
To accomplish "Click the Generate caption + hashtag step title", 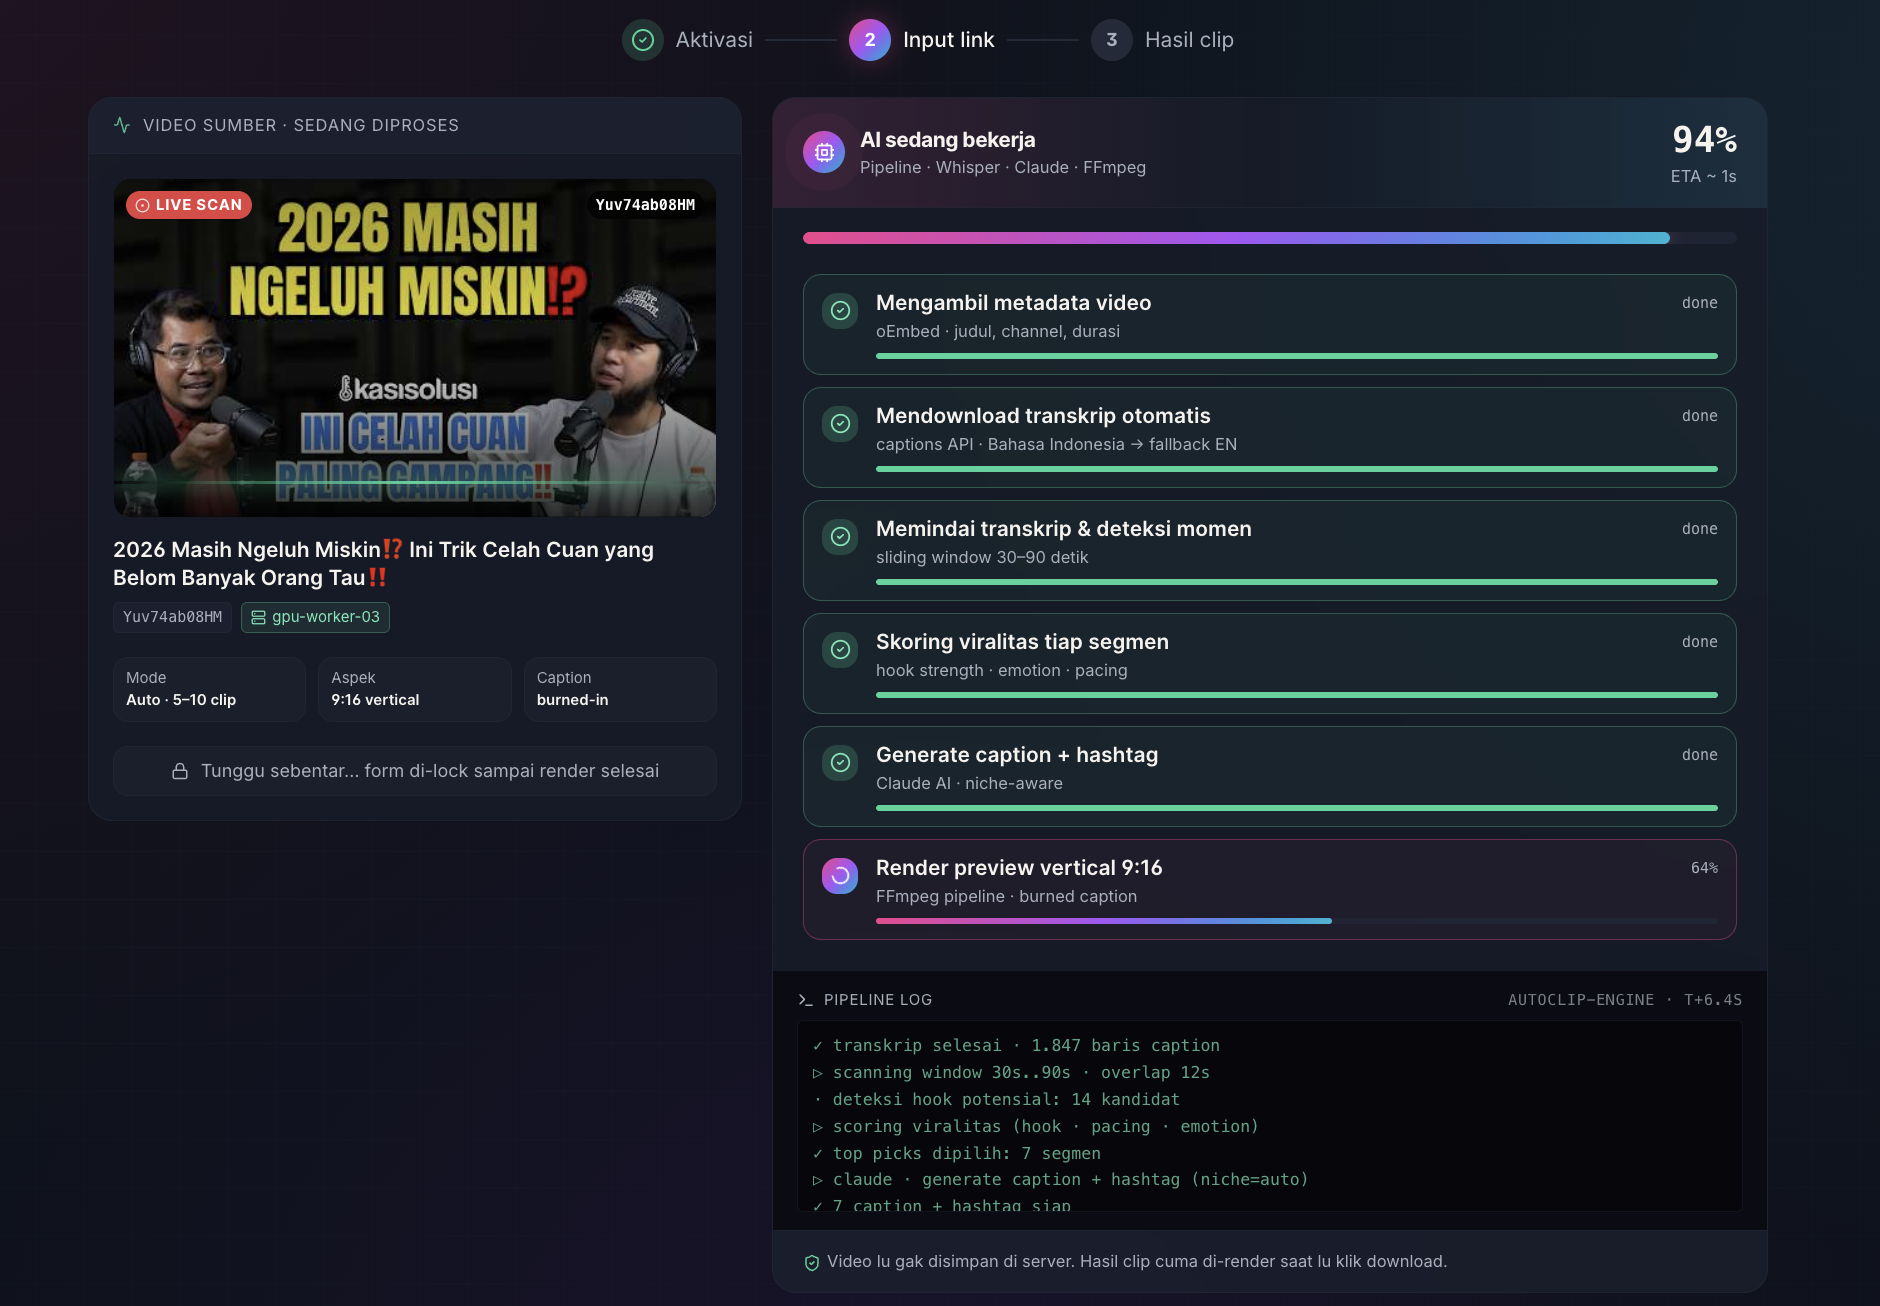I will 1017,755.
